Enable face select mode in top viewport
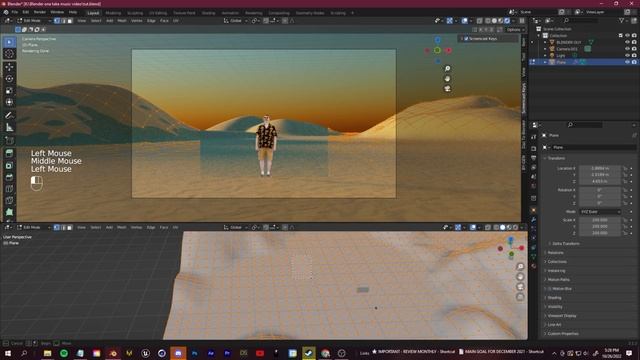640x360 pixels. tap(69, 20)
